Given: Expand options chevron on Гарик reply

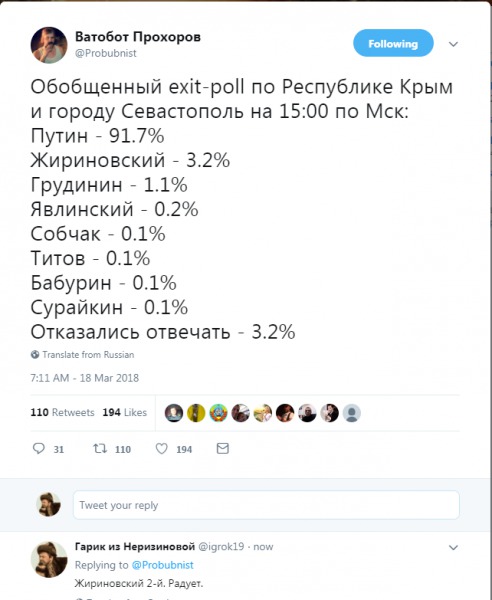Looking at the screenshot, I should pyautogui.click(x=453, y=548).
